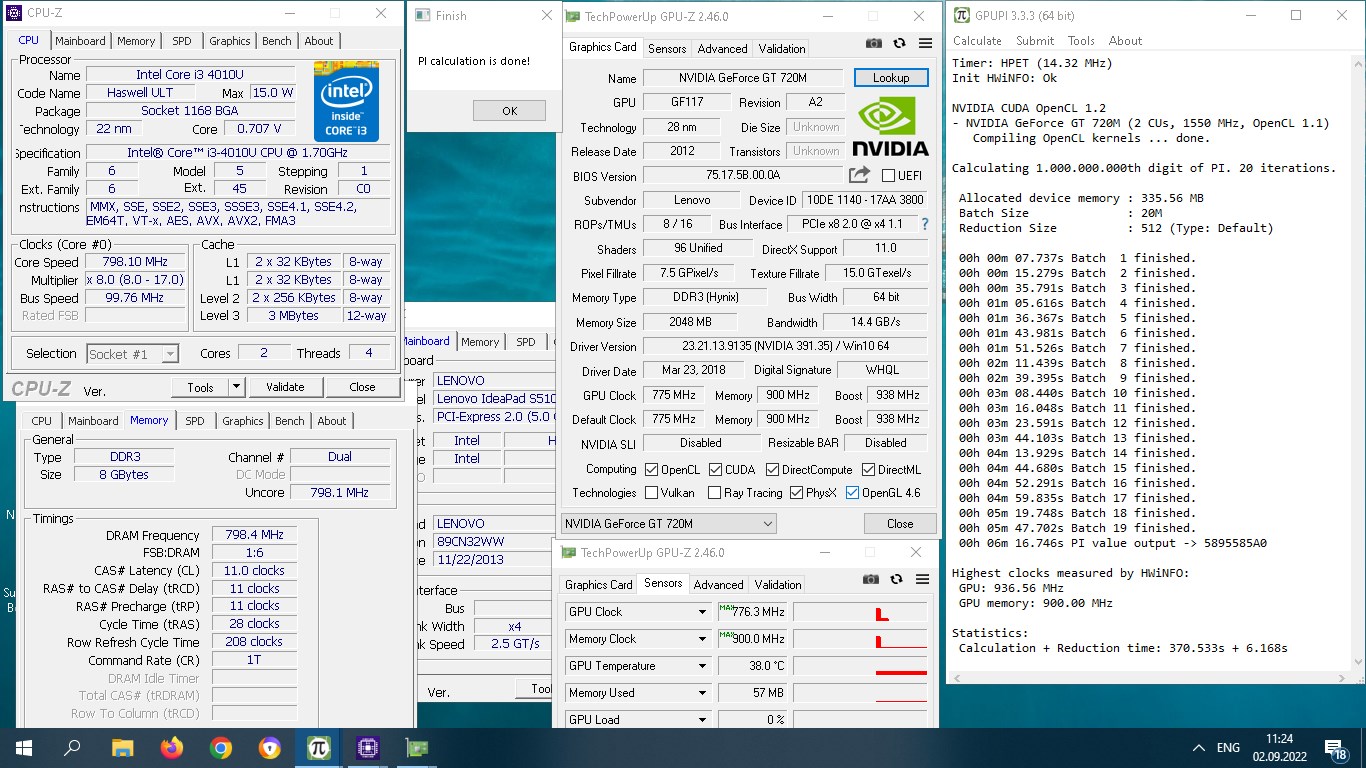Screen dimensions: 1366x768
Task: Open GPU Load sensor dropdown arrow
Action: (x=702, y=720)
